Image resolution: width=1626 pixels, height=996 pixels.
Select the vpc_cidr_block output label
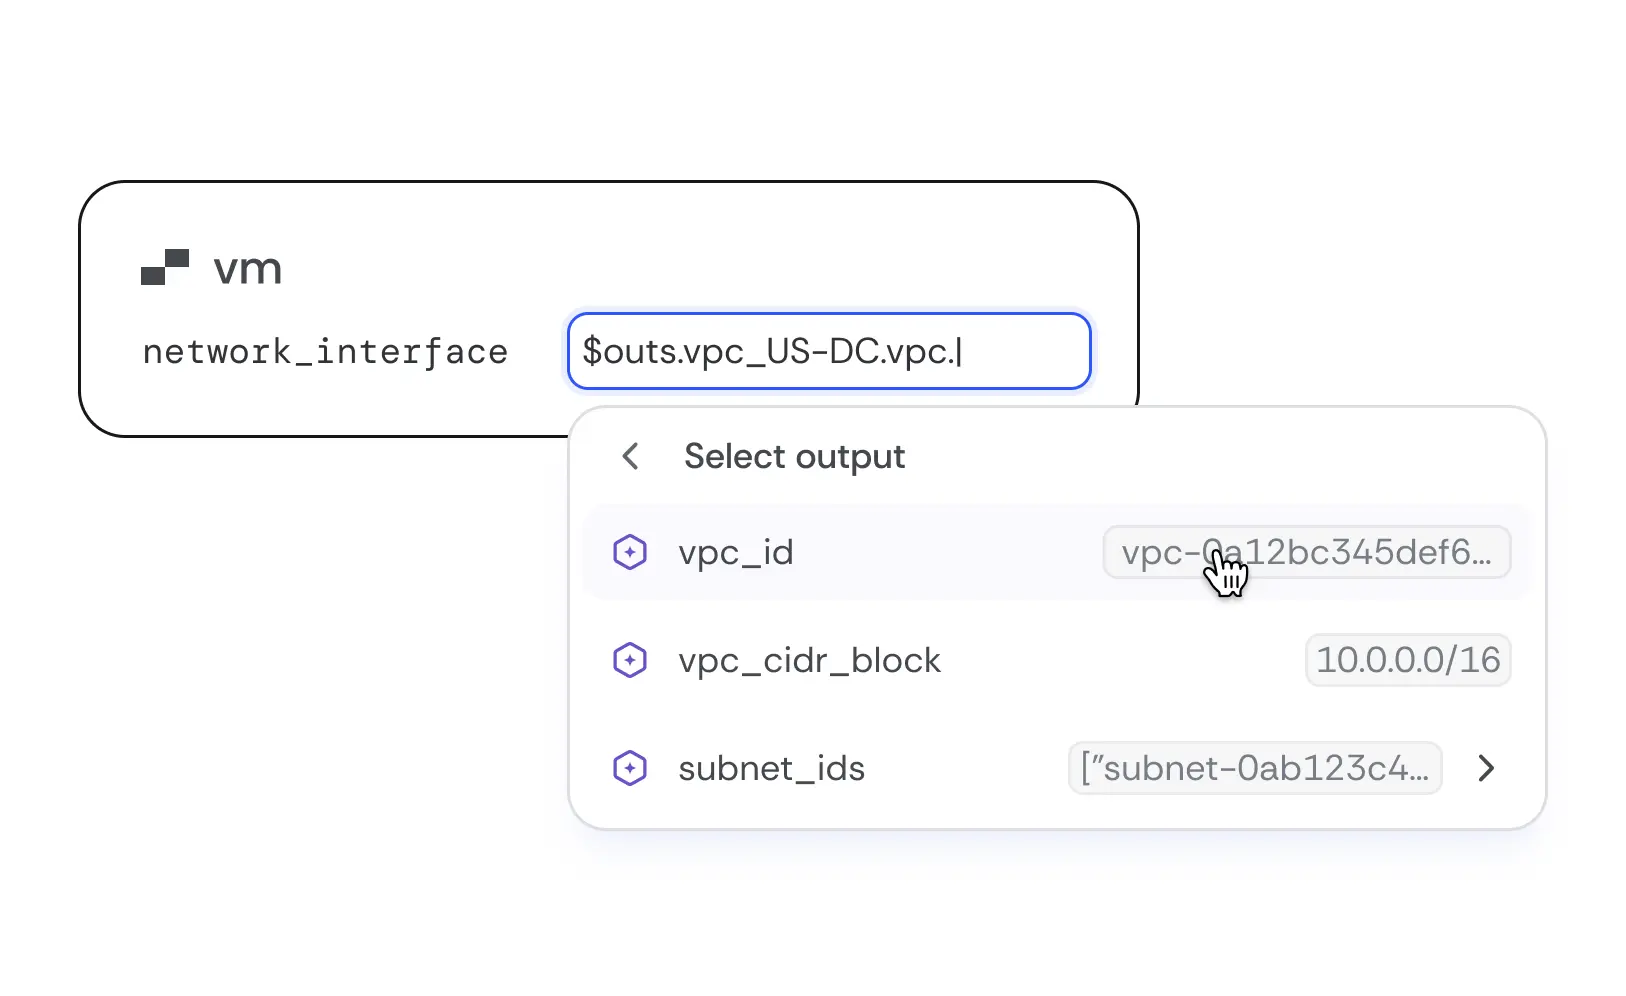pos(809,660)
